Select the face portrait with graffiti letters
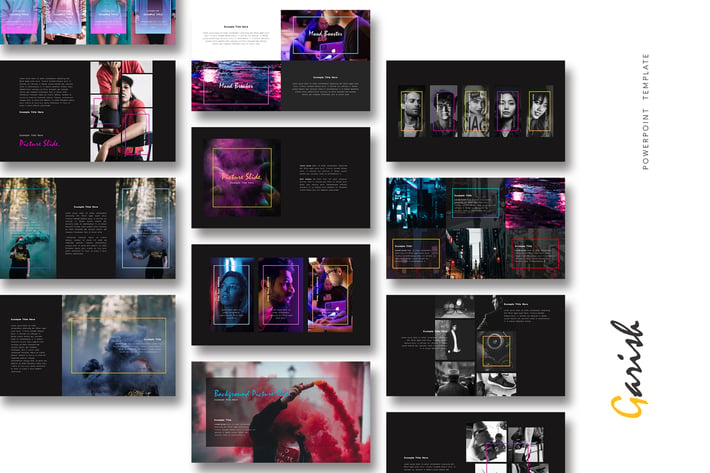The height and width of the screenshot is (473, 710). (475, 111)
